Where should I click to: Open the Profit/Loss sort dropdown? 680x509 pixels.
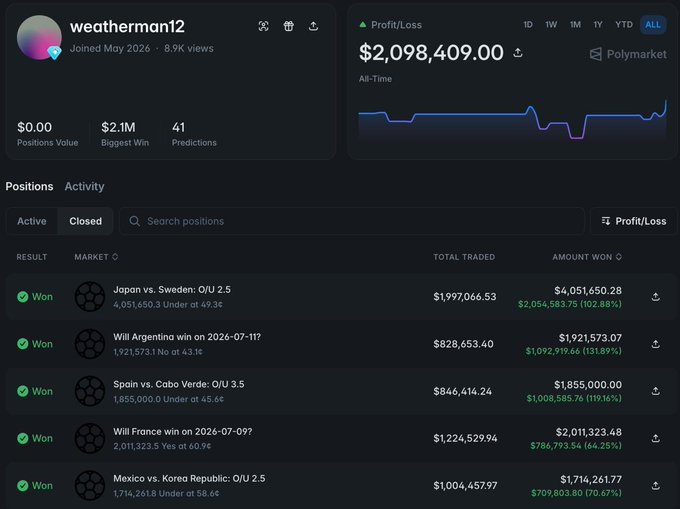tap(634, 221)
